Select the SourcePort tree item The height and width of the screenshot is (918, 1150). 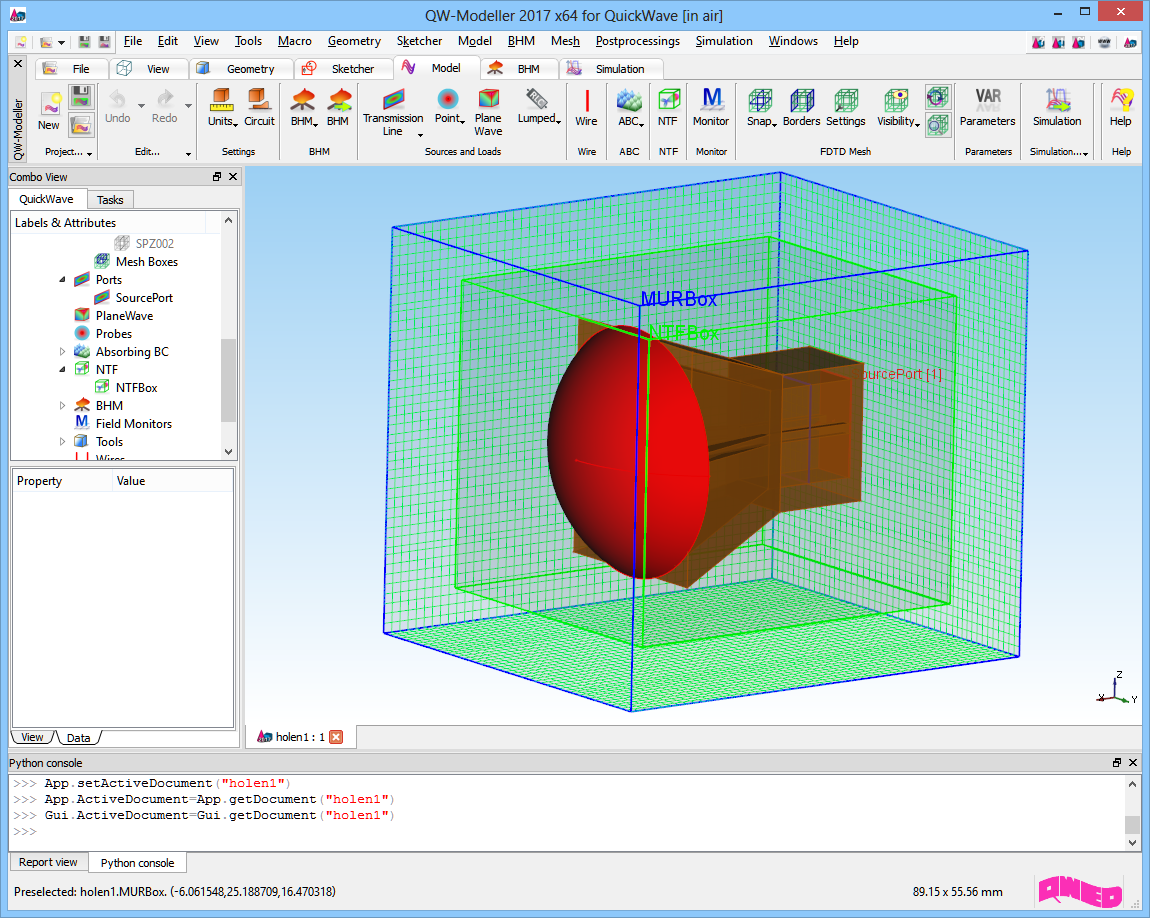[x=144, y=298]
